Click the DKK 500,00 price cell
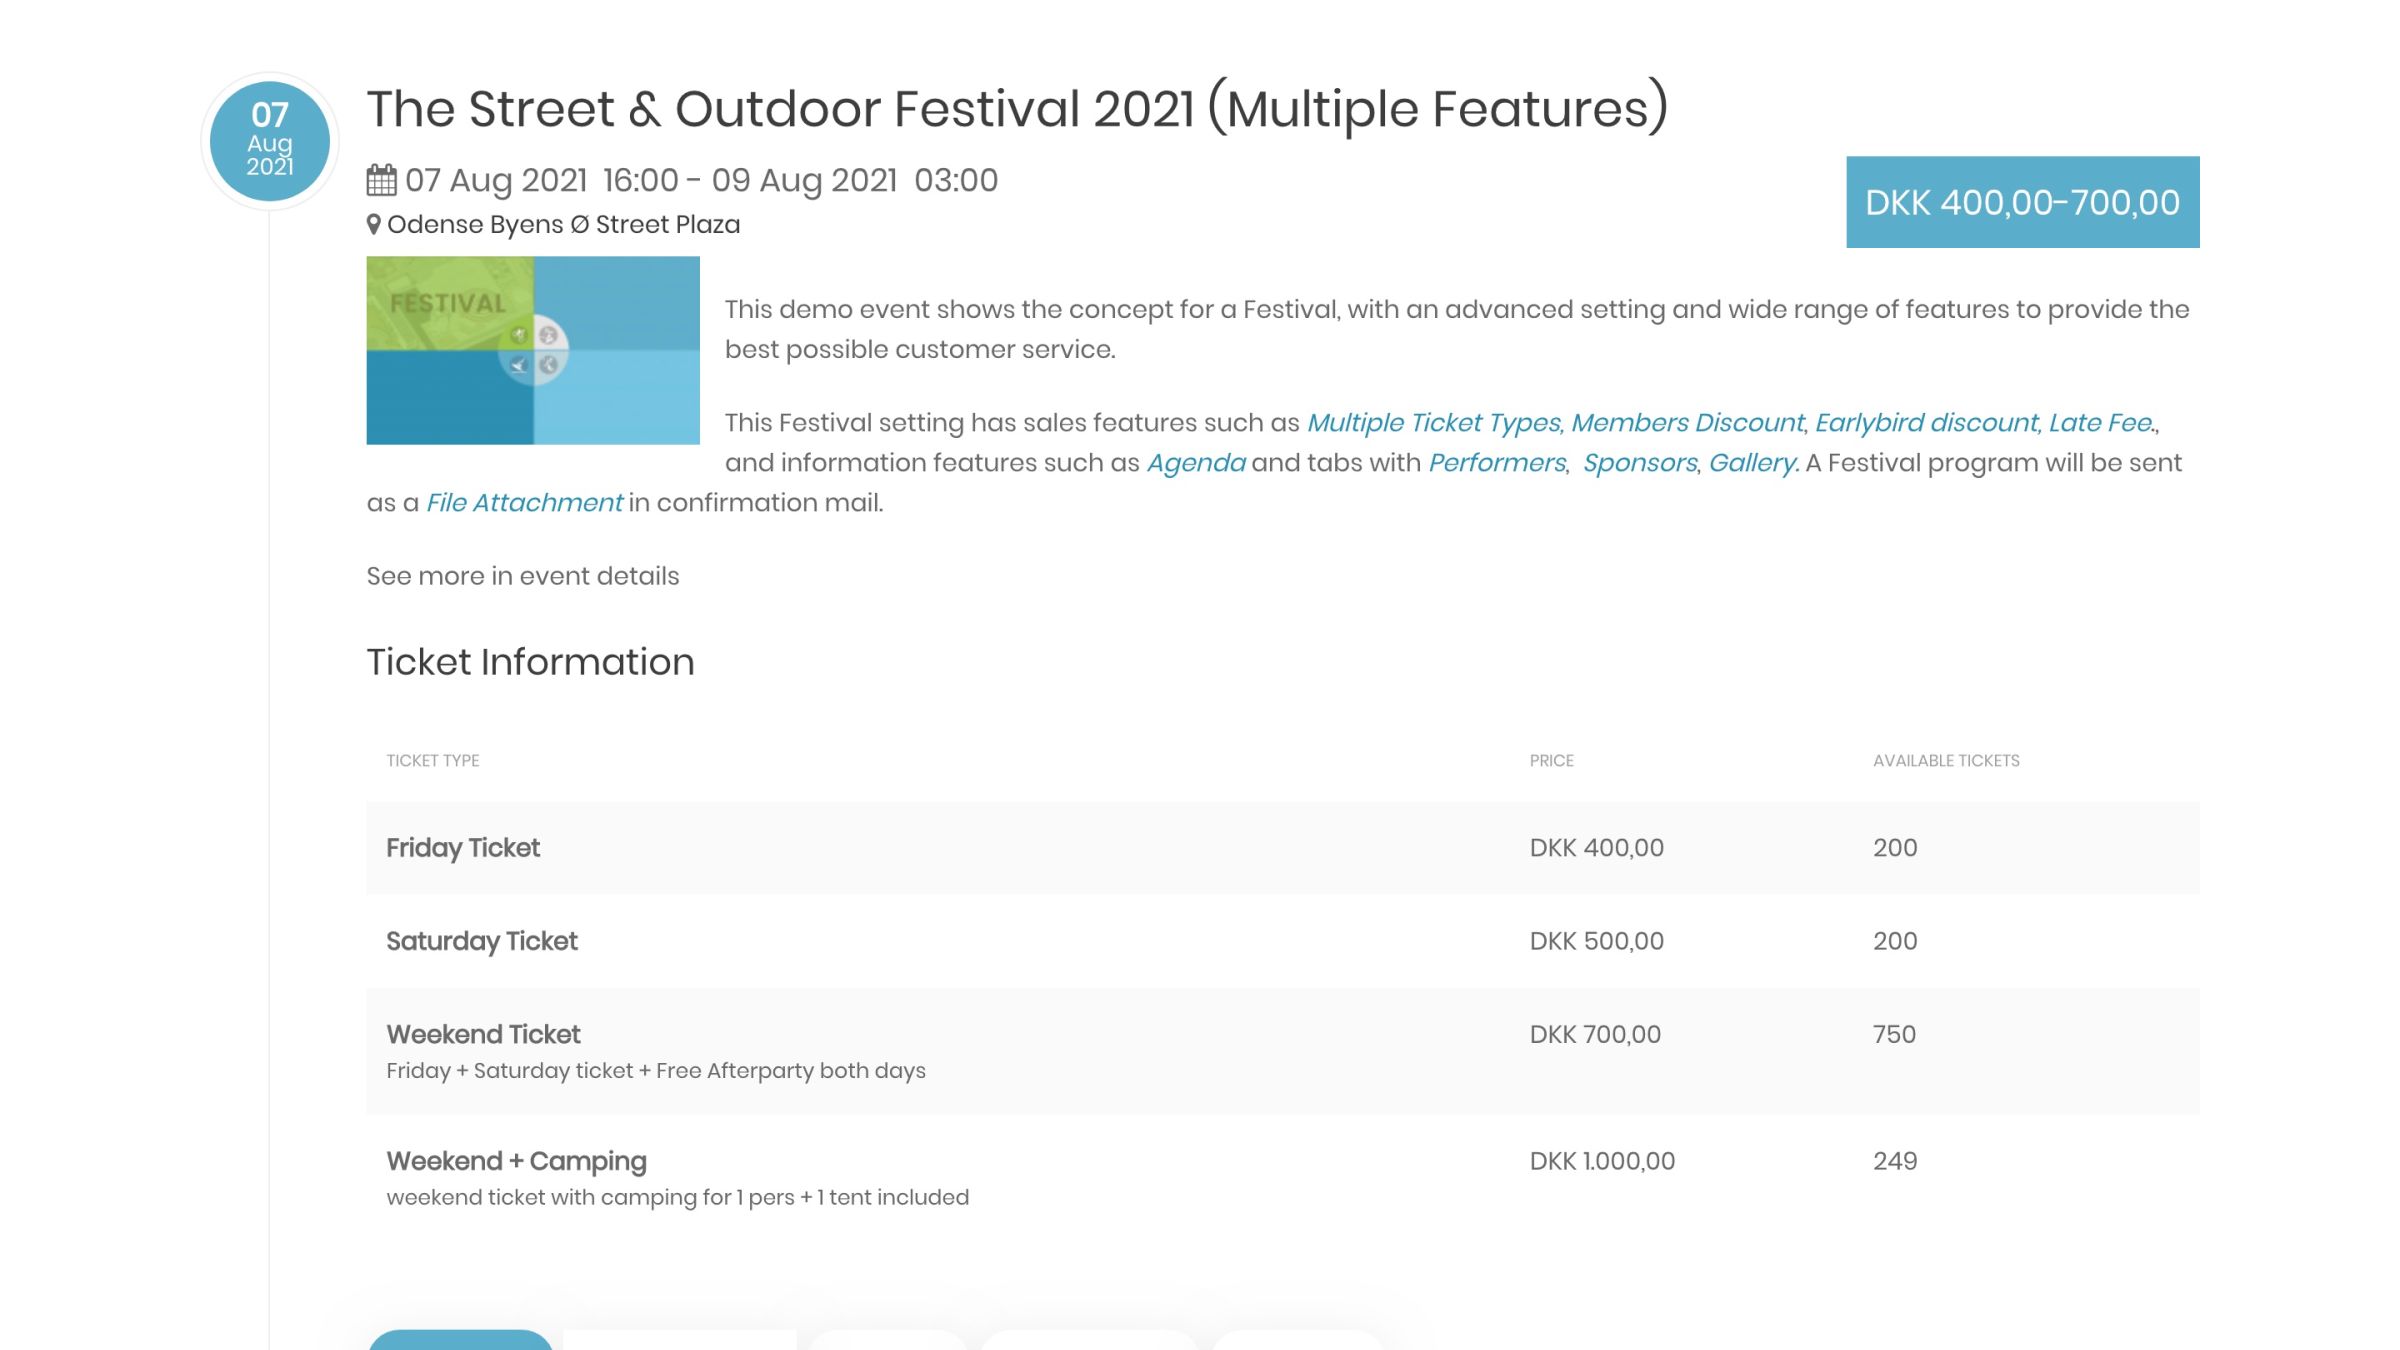The width and height of the screenshot is (2400, 1350). tap(1597, 941)
